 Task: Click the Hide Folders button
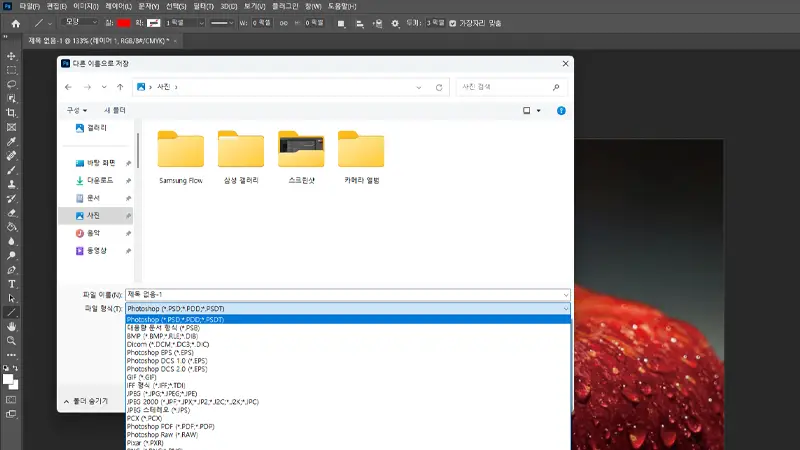click(x=86, y=402)
